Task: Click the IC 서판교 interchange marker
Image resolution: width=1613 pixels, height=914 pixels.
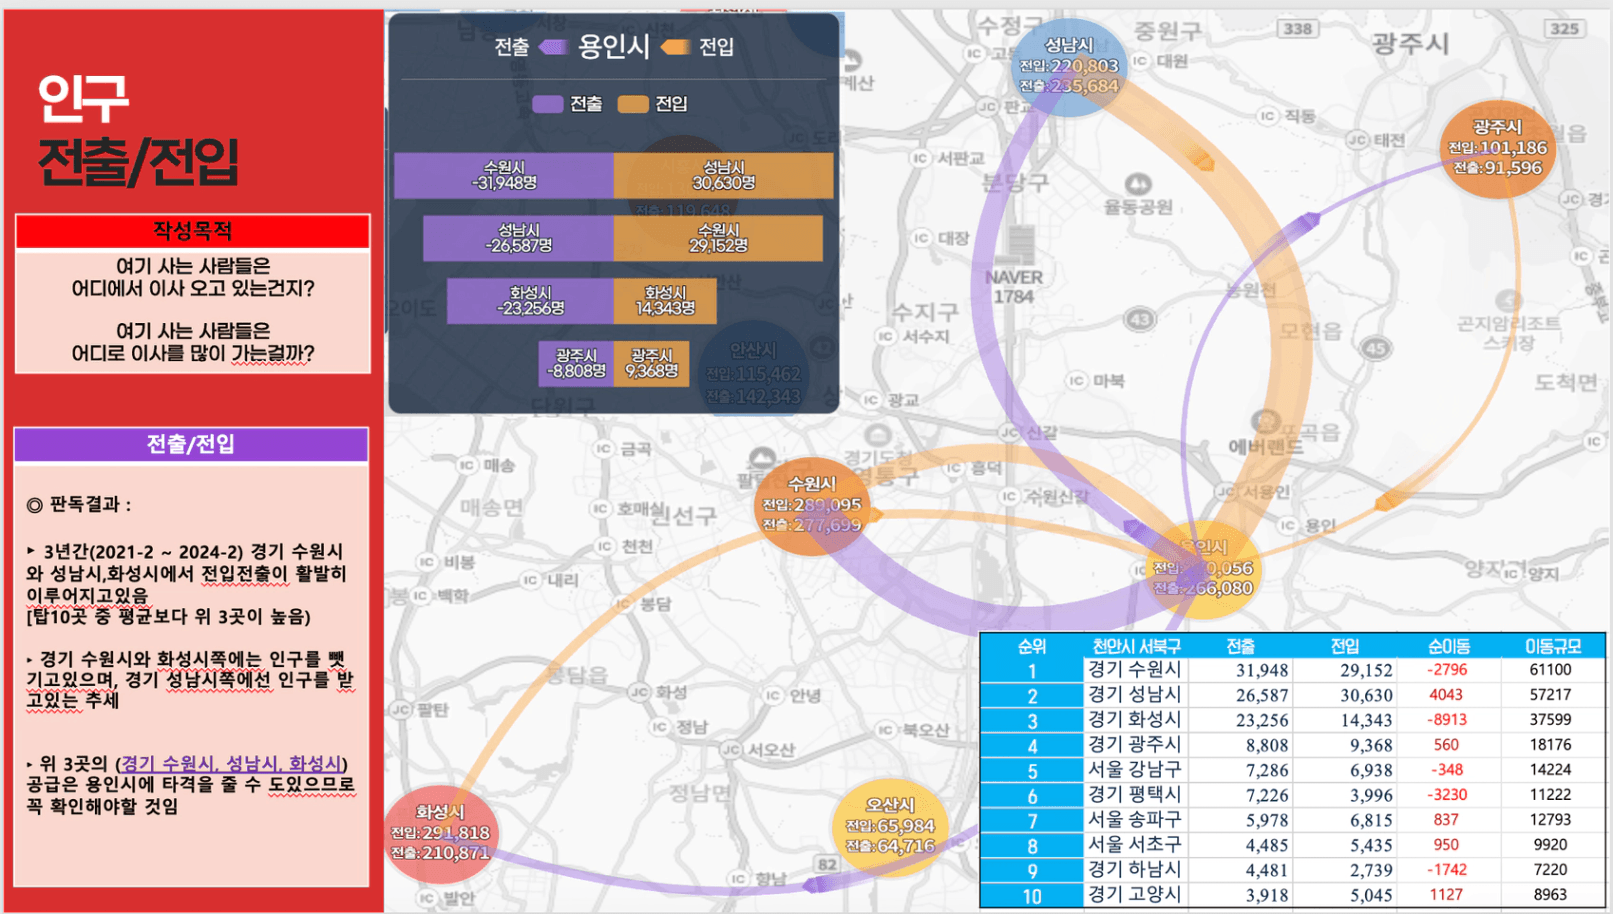Action: click(921, 158)
